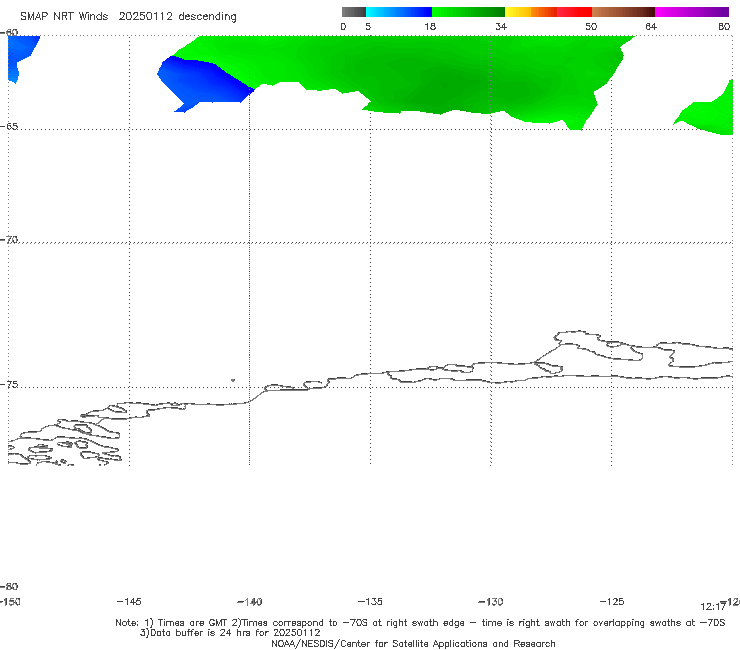This screenshot has height=650, width=740.
Task: Click the latitude label '-65'
Action: click(x=9, y=127)
